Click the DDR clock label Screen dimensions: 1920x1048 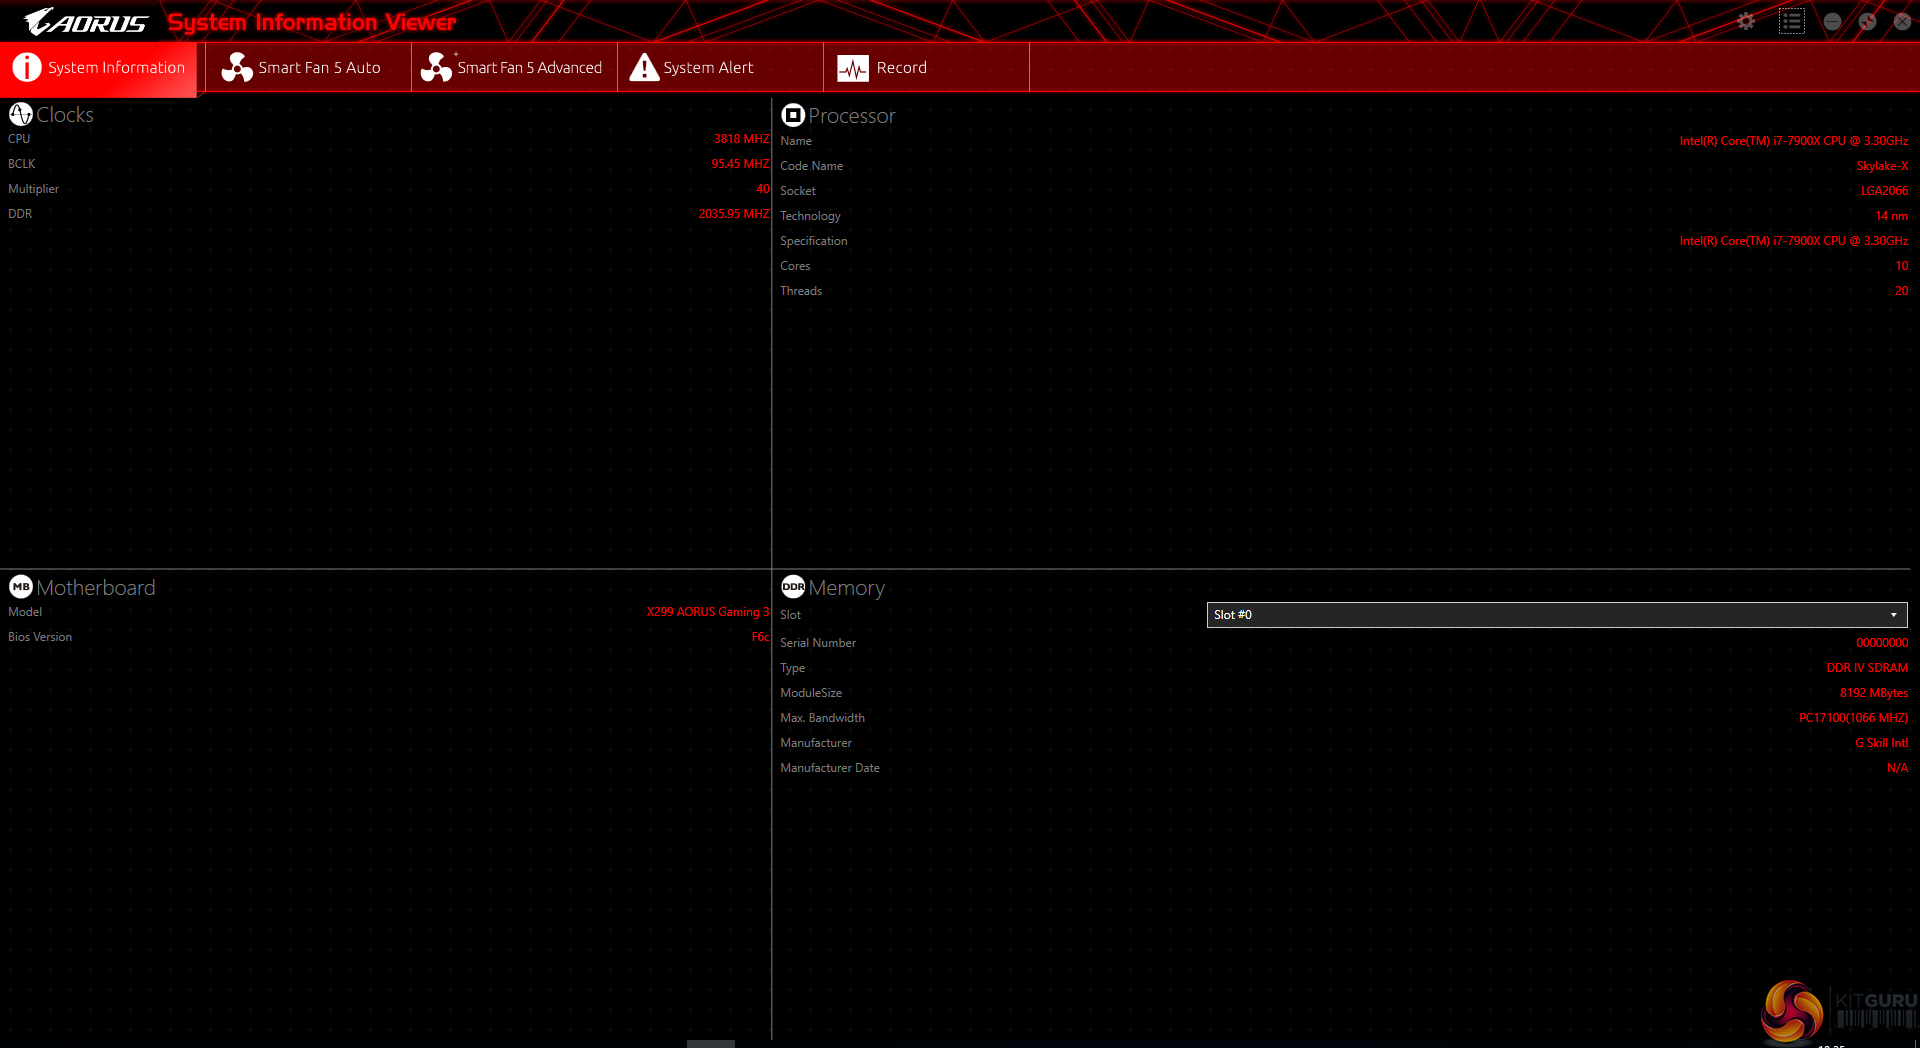pyautogui.click(x=20, y=214)
